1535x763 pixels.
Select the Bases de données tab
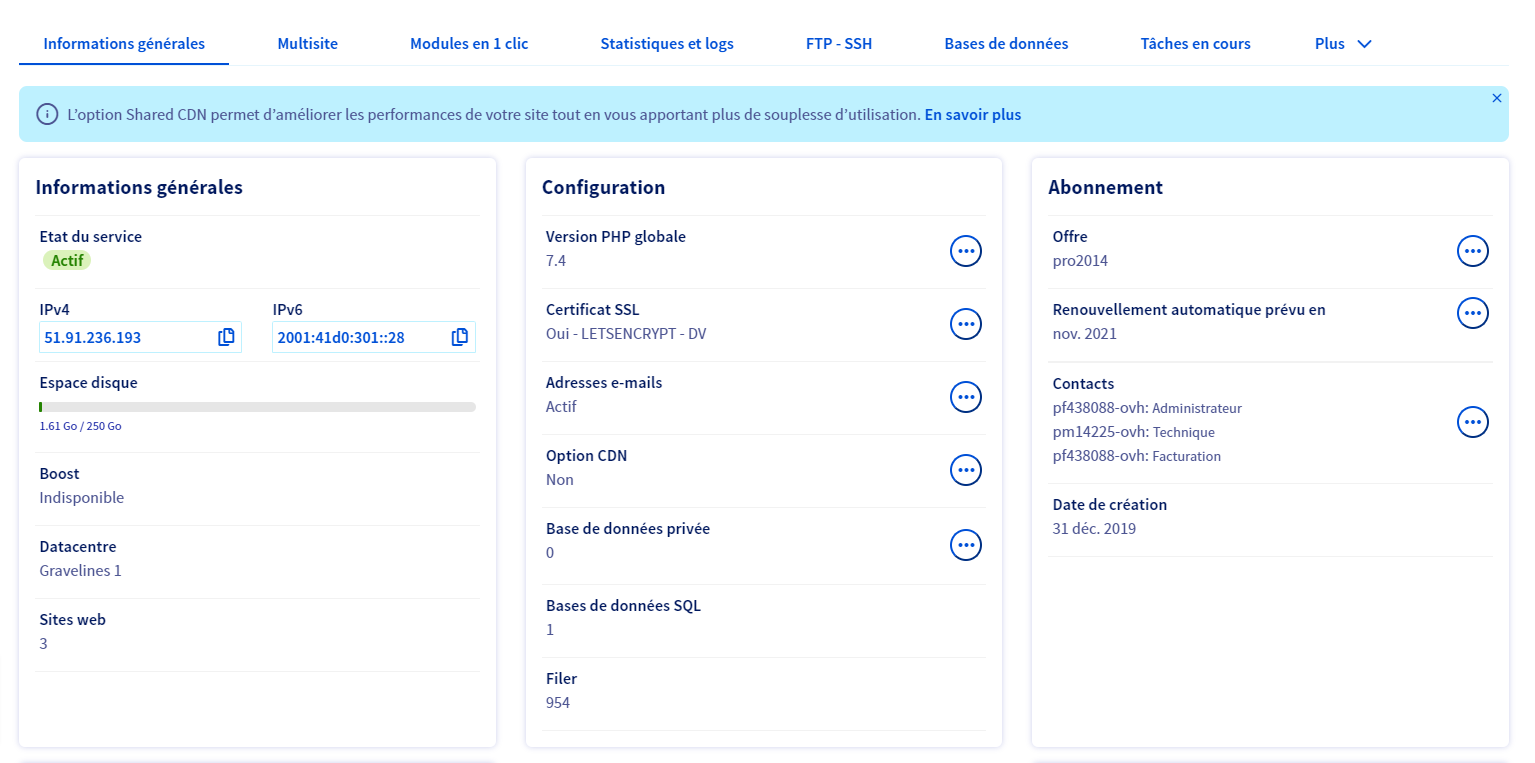1006,44
